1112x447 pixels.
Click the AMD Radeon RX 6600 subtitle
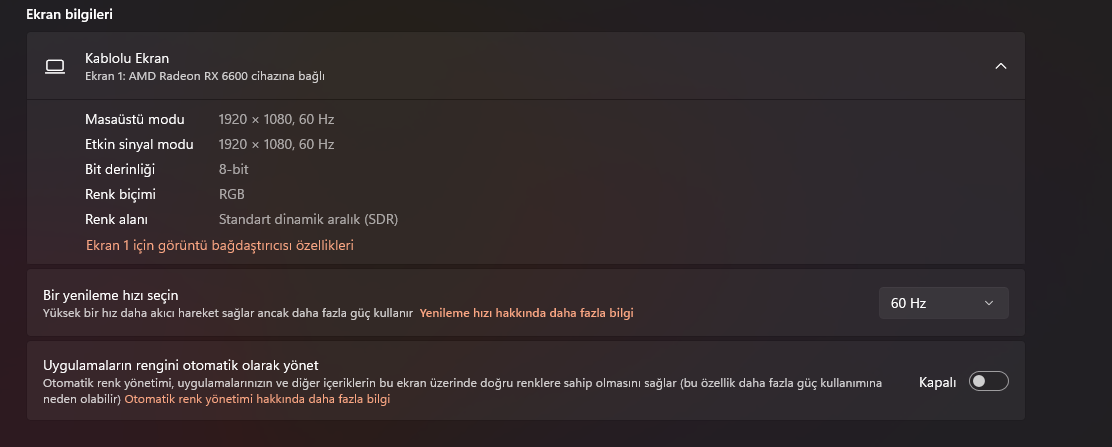click(x=205, y=76)
